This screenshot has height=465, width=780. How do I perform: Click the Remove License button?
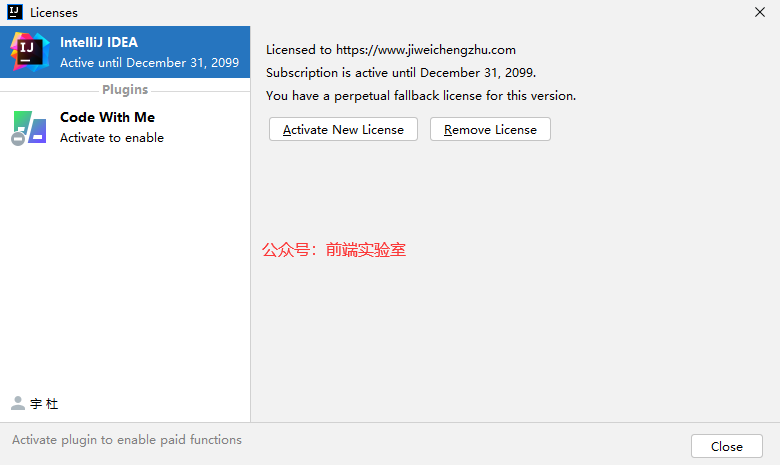pyautogui.click(x=490, y=129)
